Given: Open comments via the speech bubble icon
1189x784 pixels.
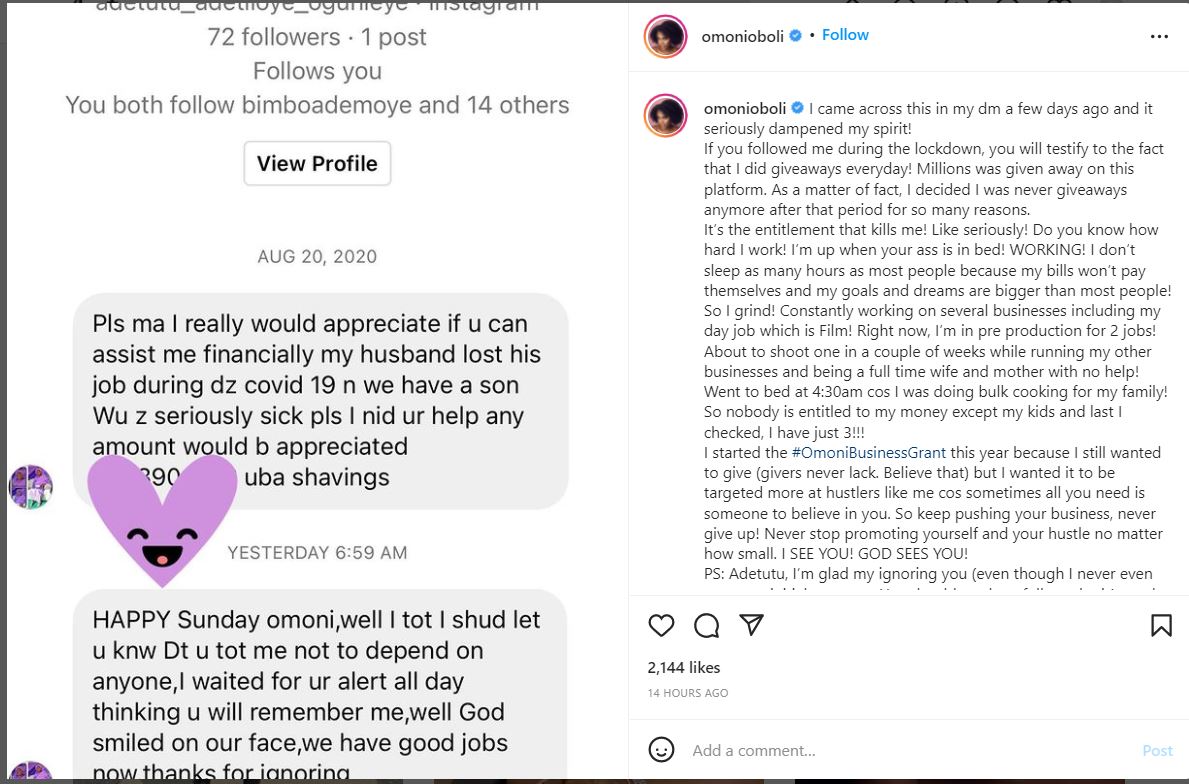Looking at the screenshot, I should tap(707, 626).
